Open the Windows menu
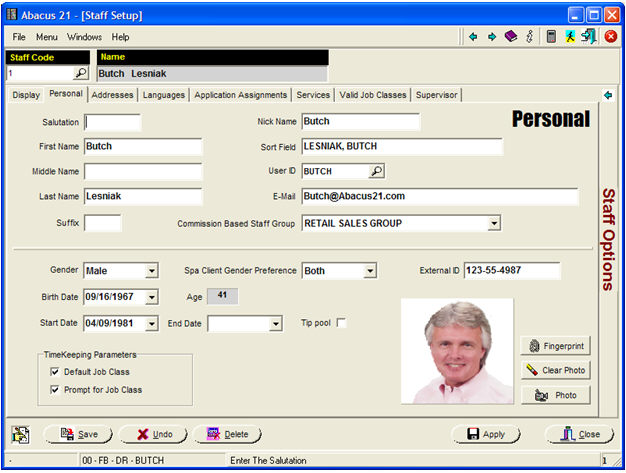This screenshot has width=626, height=473. pos(85,37)
